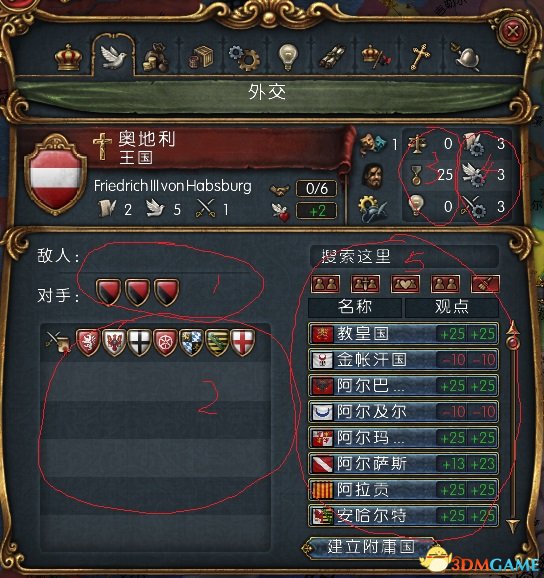
Task: Click the scrollbar down arrow of country list
Action: click(513, 525)
